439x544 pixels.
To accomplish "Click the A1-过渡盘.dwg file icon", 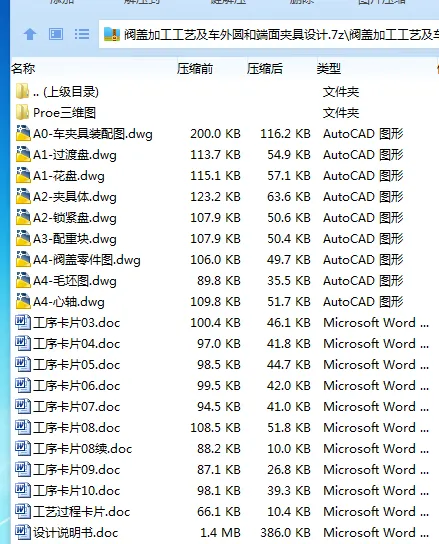I will pyautogui.click(x=23, y=154).
